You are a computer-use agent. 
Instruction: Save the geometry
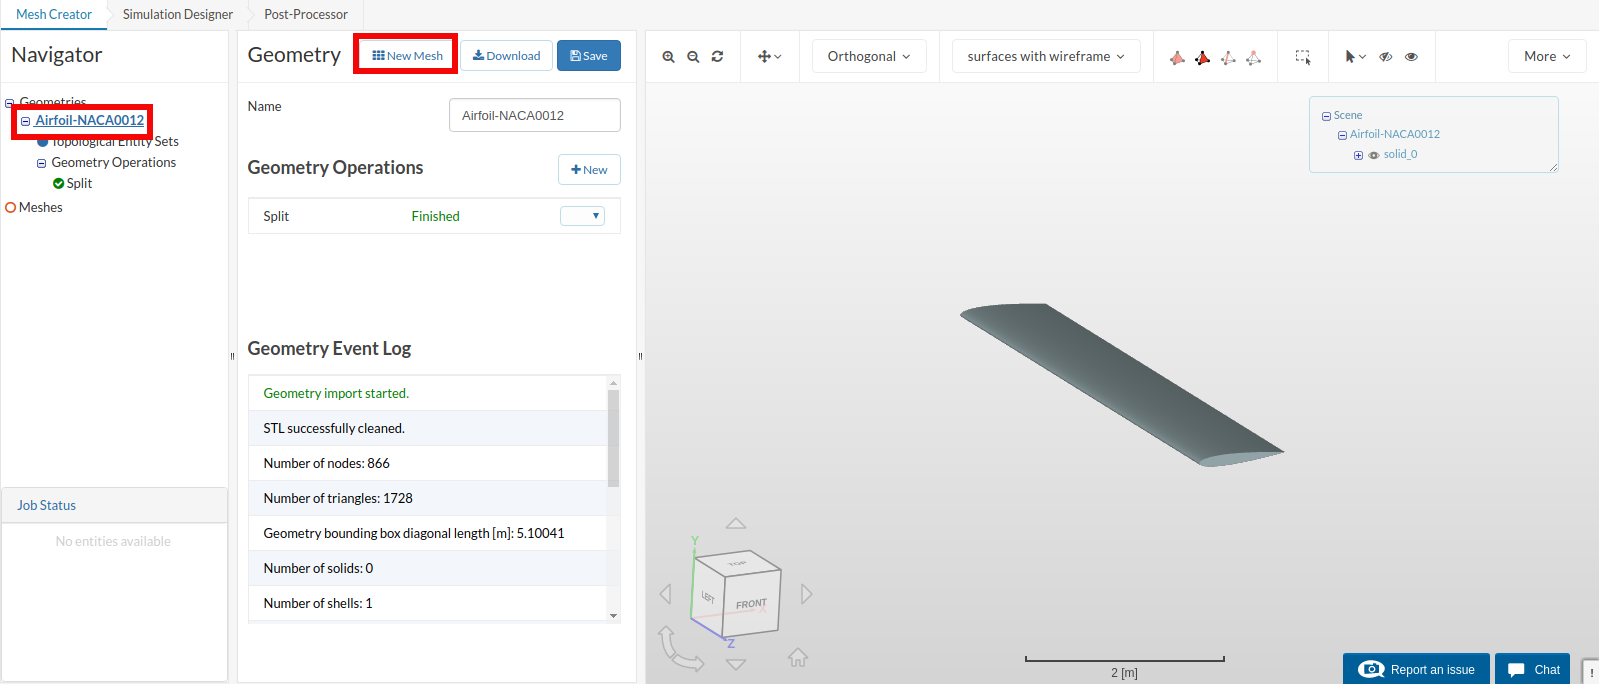pos(589,56)
